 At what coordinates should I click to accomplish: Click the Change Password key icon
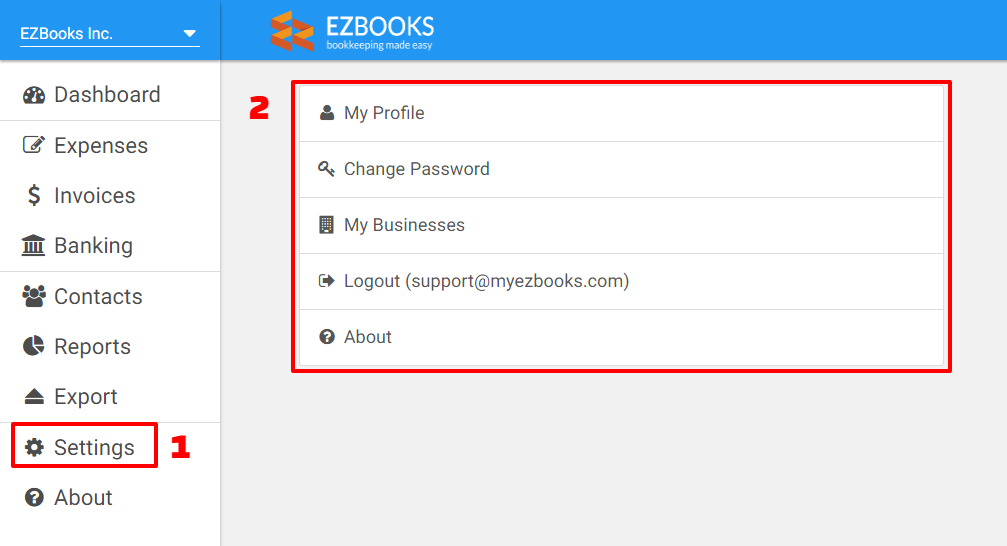point(327,169)
